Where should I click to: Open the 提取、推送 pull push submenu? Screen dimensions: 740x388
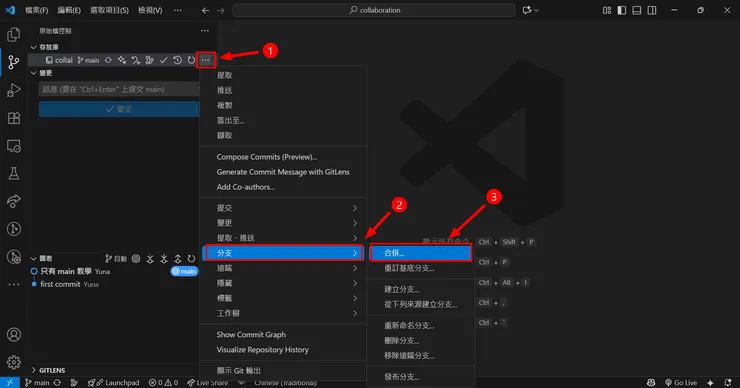(x=283, y=238)
